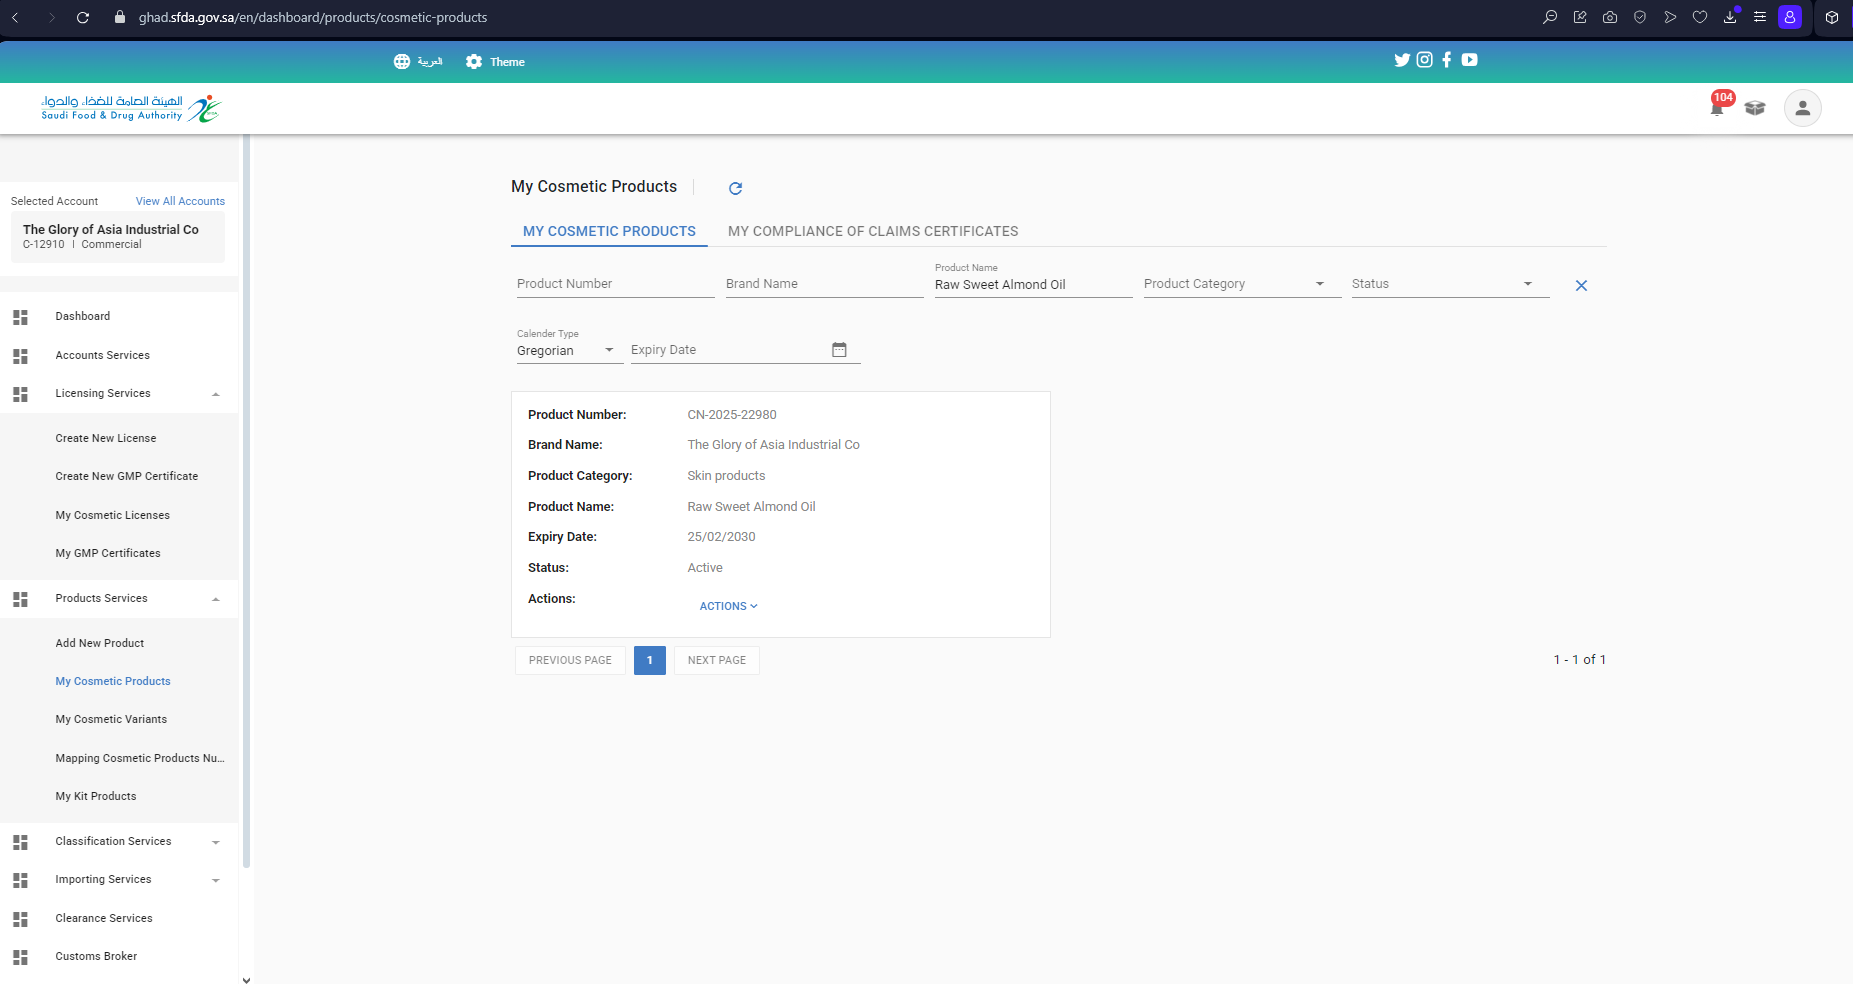This screenshot has width=1853, height=984.
Task: Click View All Accounts link
Action: (x=180, y=201)
